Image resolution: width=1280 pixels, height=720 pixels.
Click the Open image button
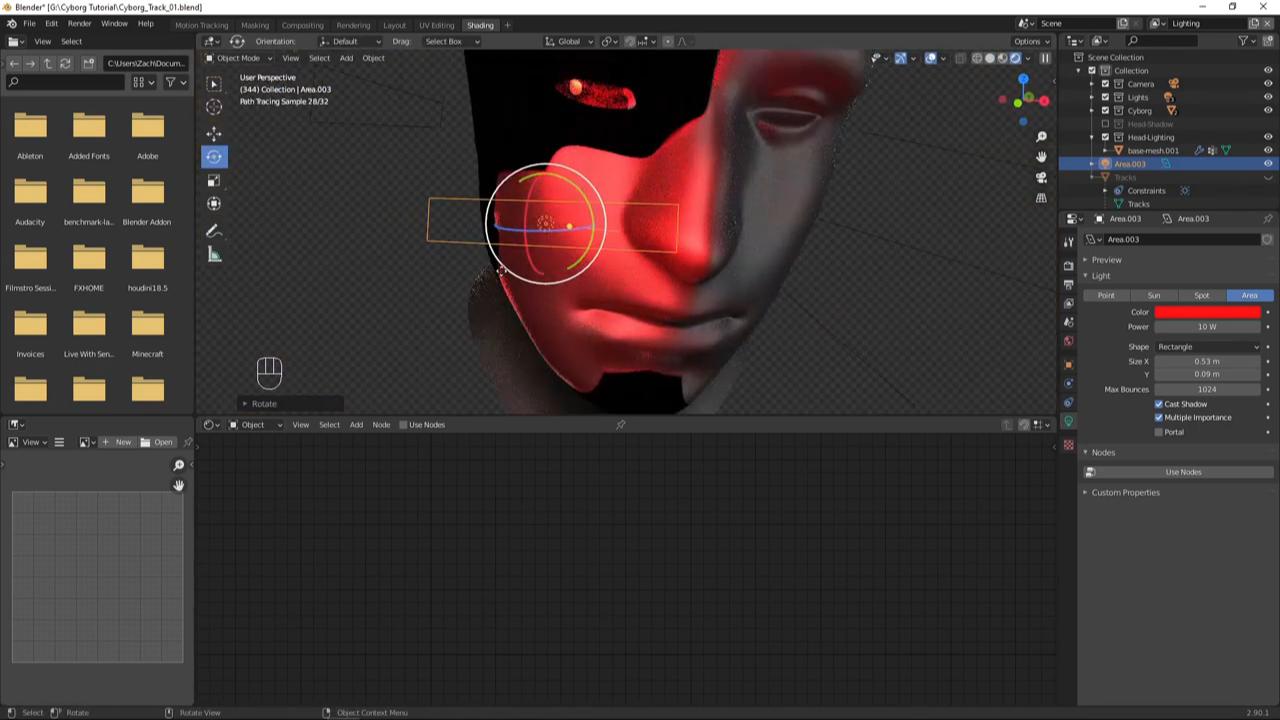pyautogui.click(x=156, y=442)
